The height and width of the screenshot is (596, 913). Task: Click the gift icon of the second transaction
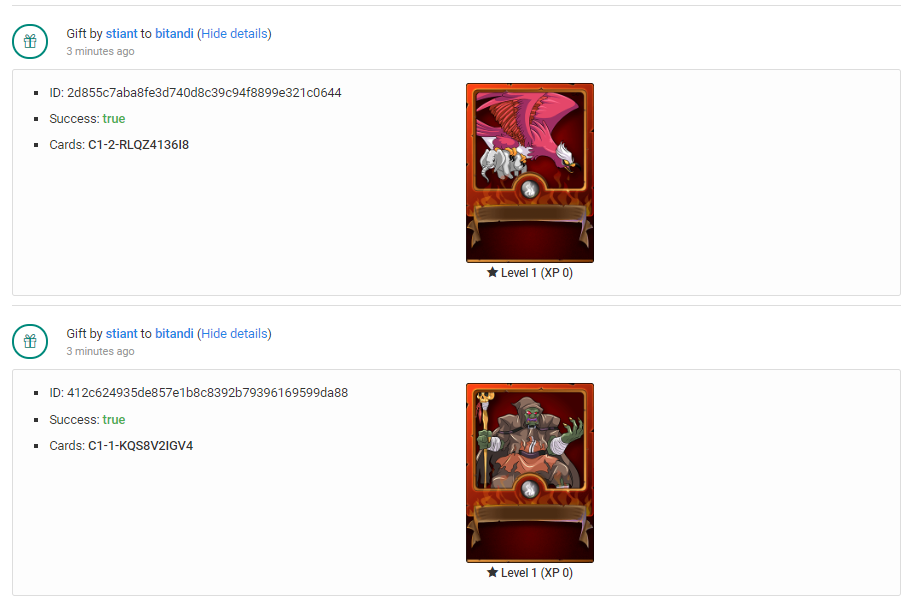point(30,342)
